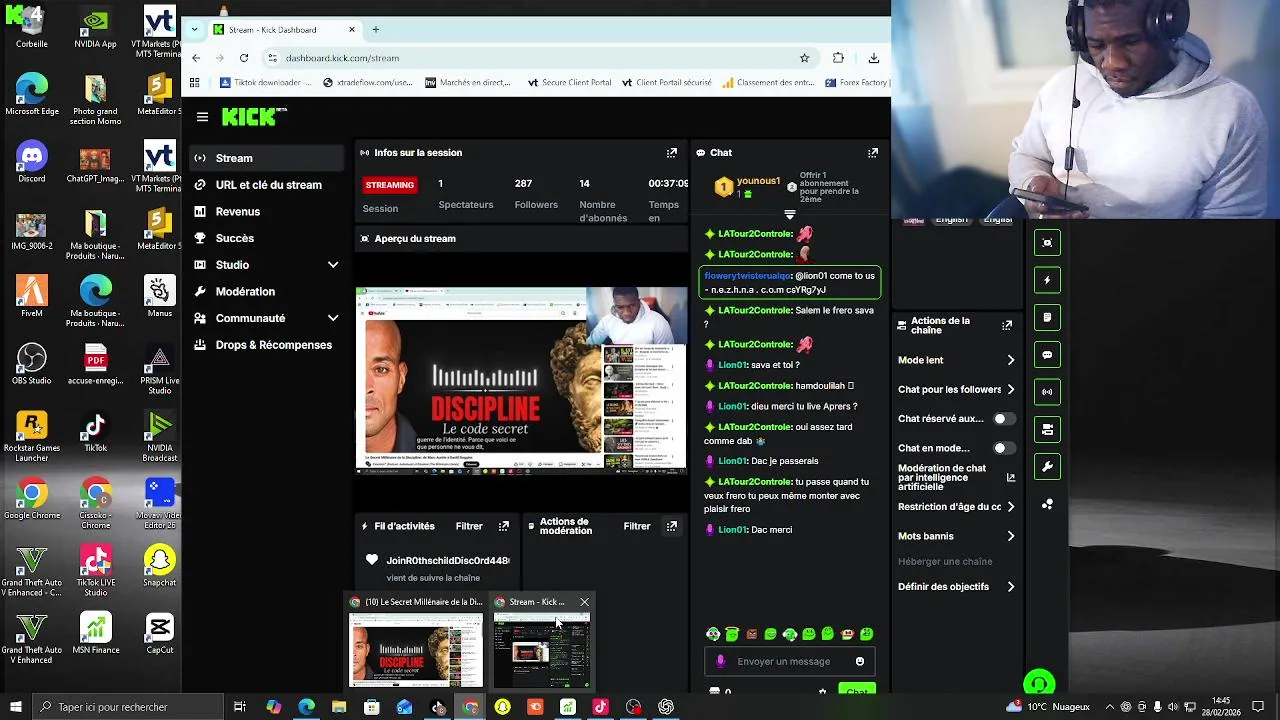The height and width of the screenshot is (720, 1280).
Task: Open Modération de chat par intelligence artificielle
Action: coord(956,478)
